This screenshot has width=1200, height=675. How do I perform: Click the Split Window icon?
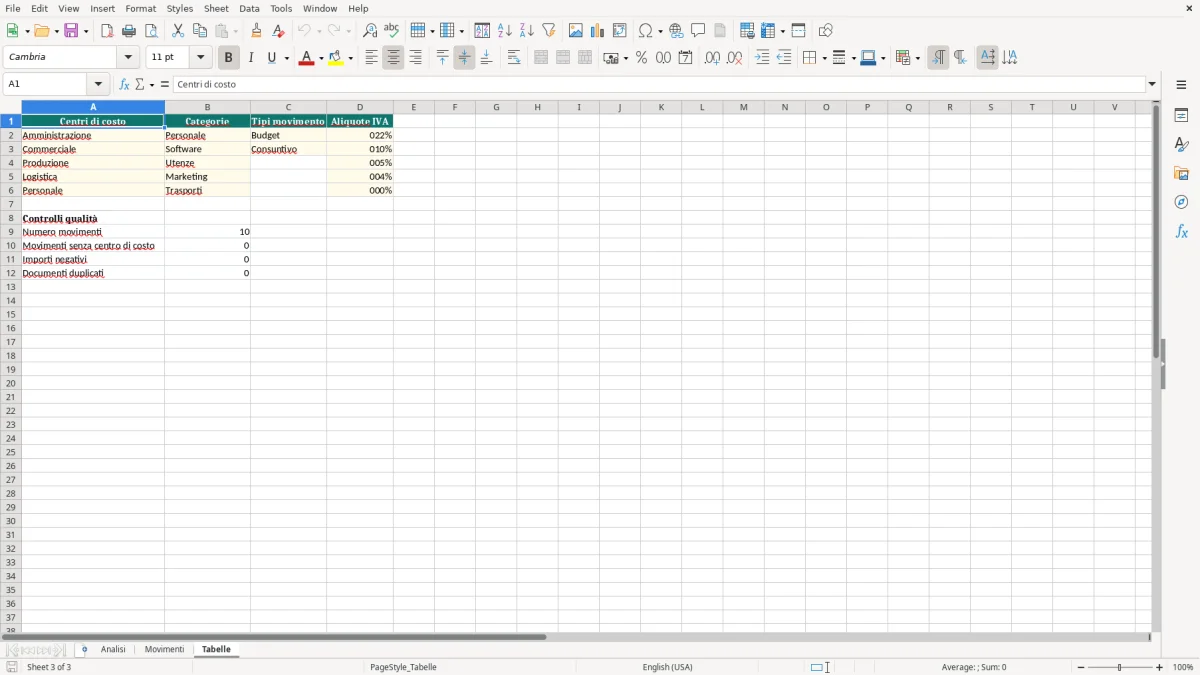pos(799,31)
